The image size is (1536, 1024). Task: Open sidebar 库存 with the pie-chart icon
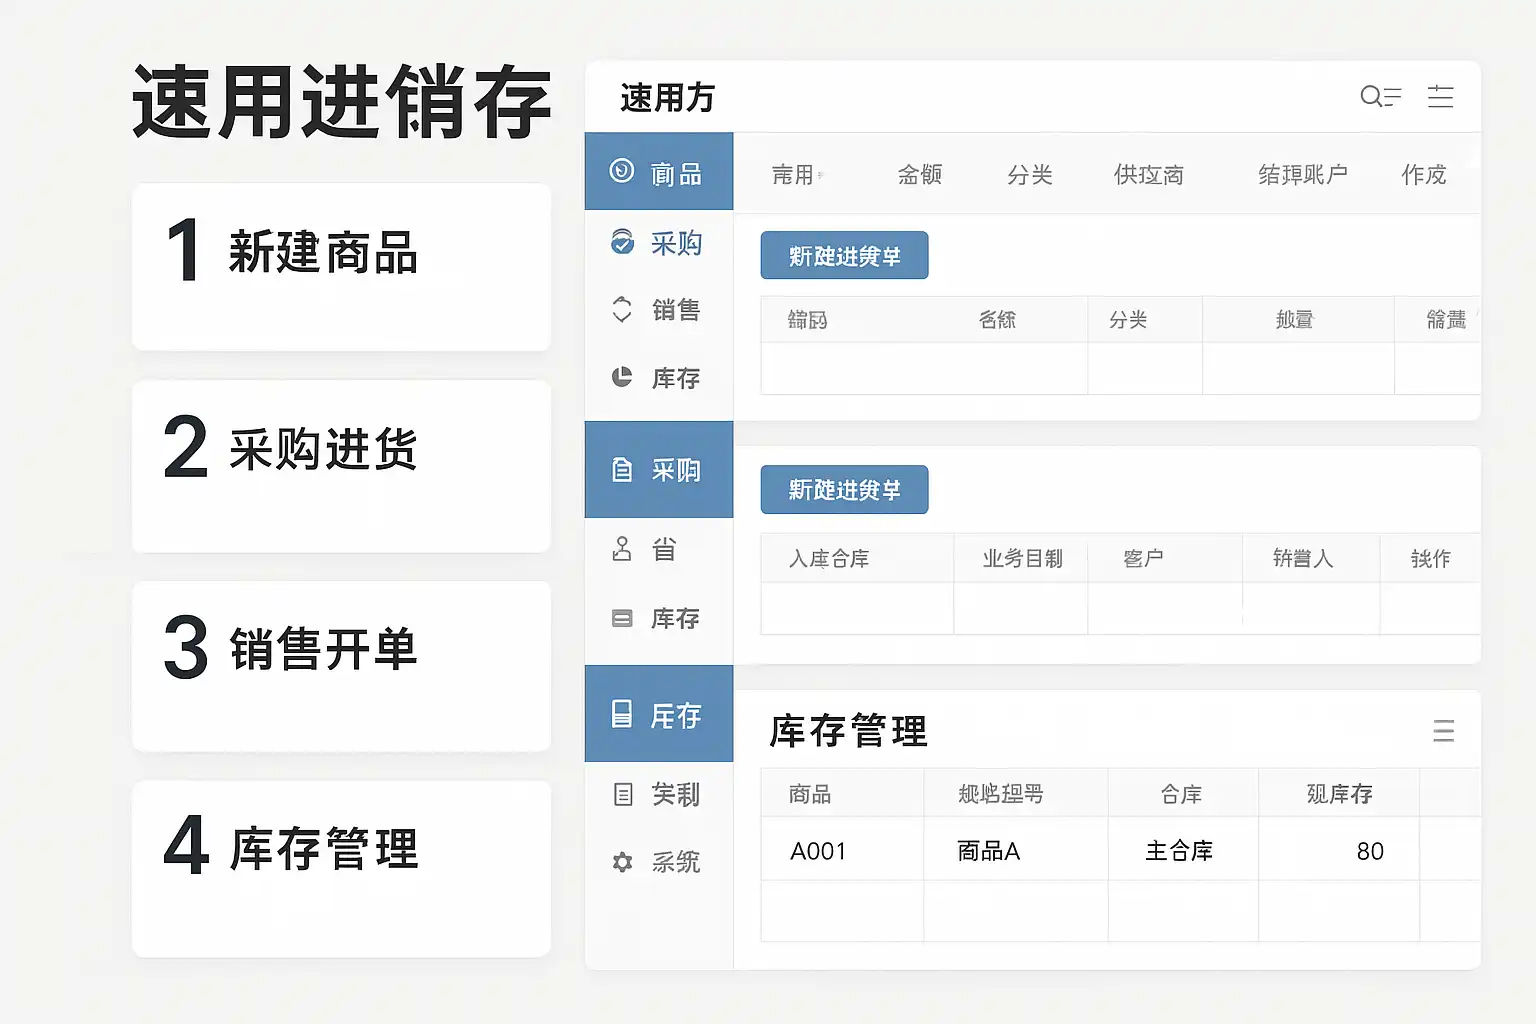659,378
